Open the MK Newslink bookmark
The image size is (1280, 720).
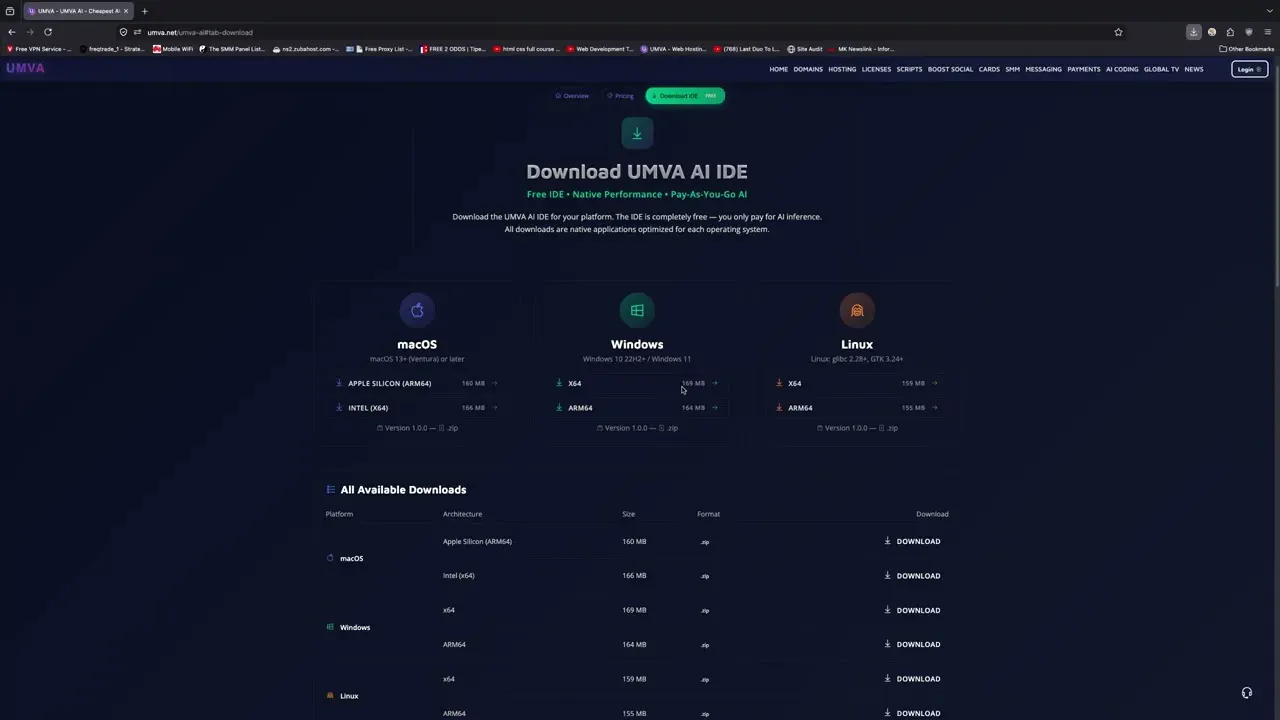coord(861,49)
